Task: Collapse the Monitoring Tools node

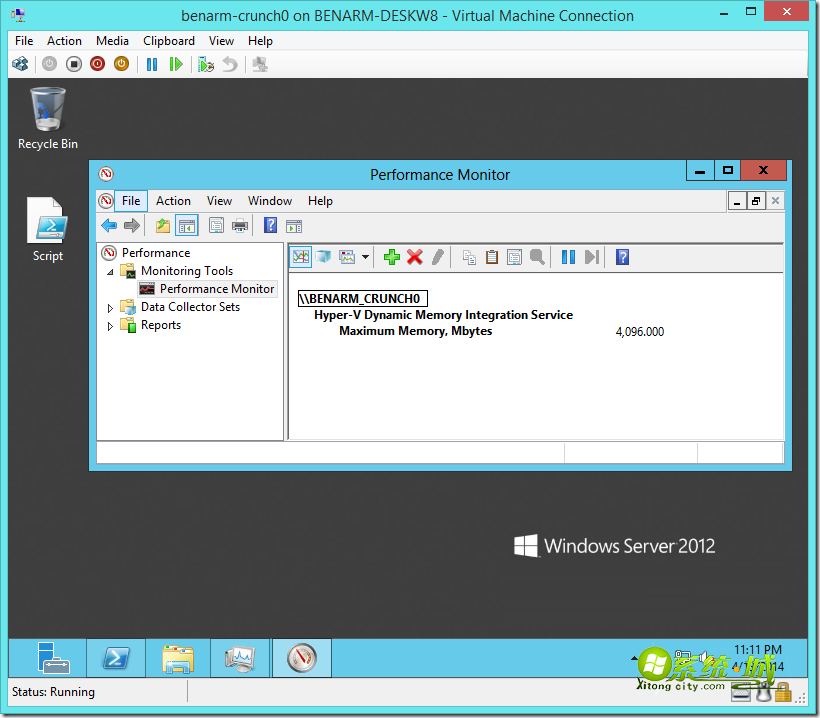Action: tap(111, 271)
